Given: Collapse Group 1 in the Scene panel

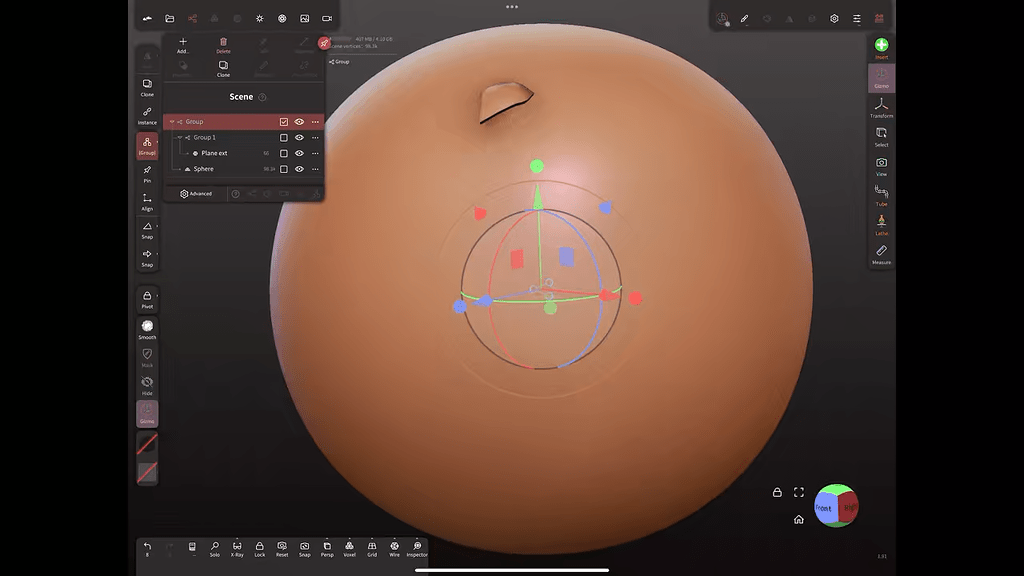Looking at the screenshot, I should [x=180, y=137].
